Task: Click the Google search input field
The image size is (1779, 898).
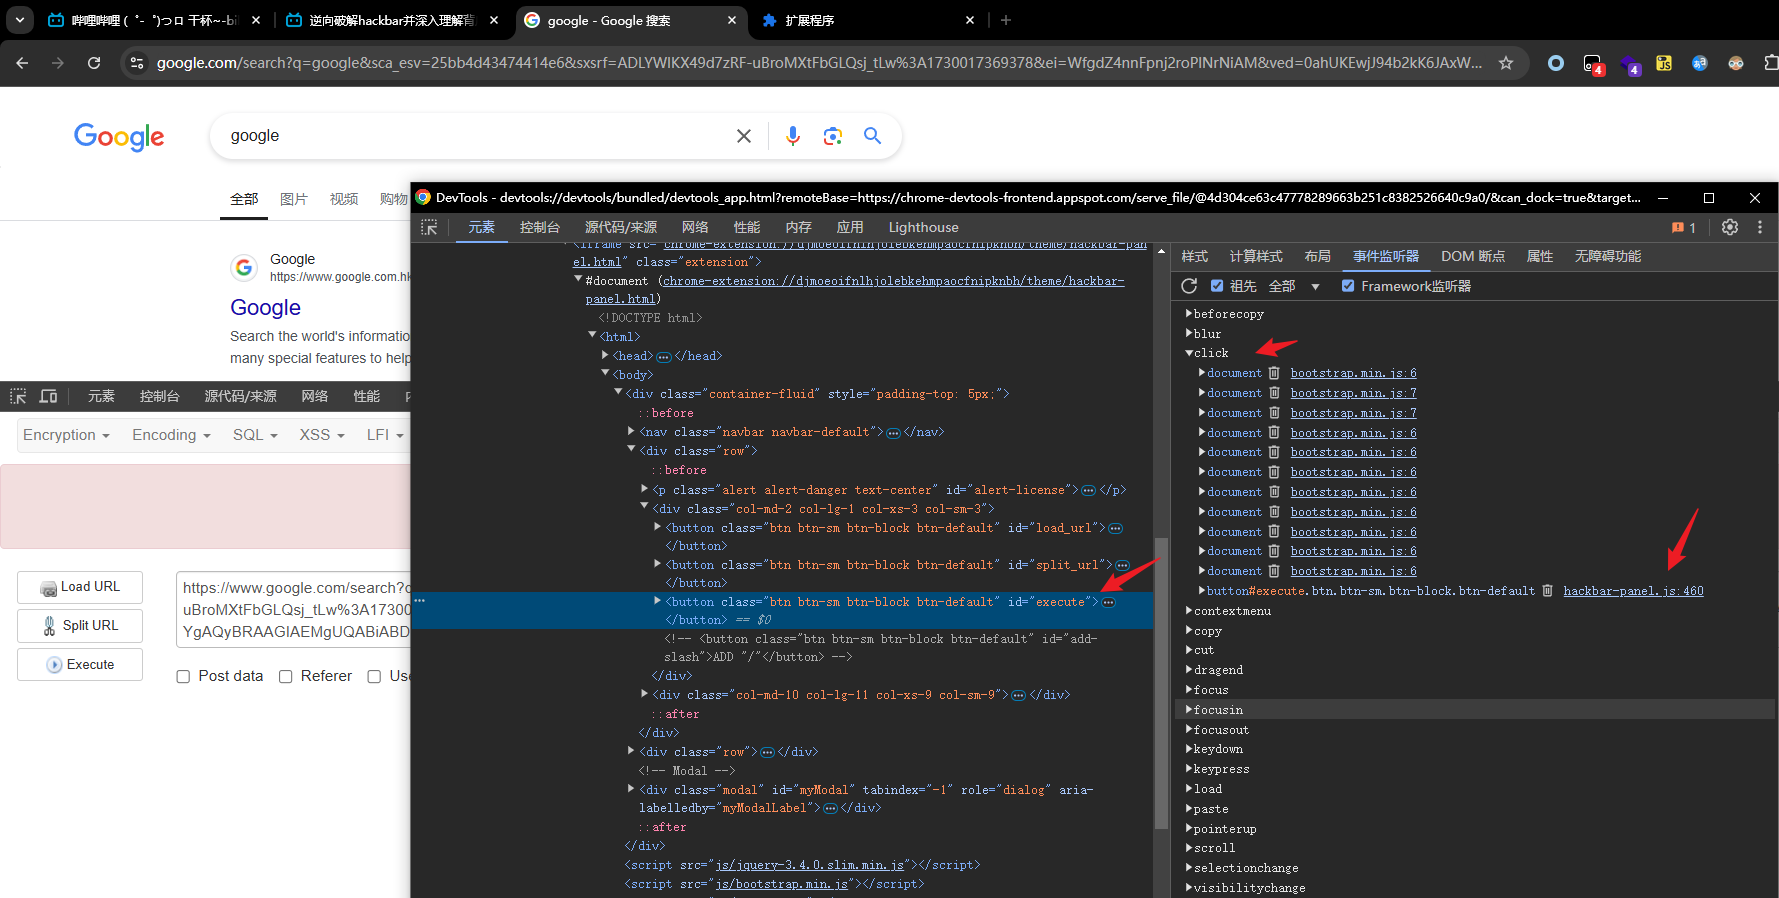Action: pyautogui.click(x=470, y=136)
